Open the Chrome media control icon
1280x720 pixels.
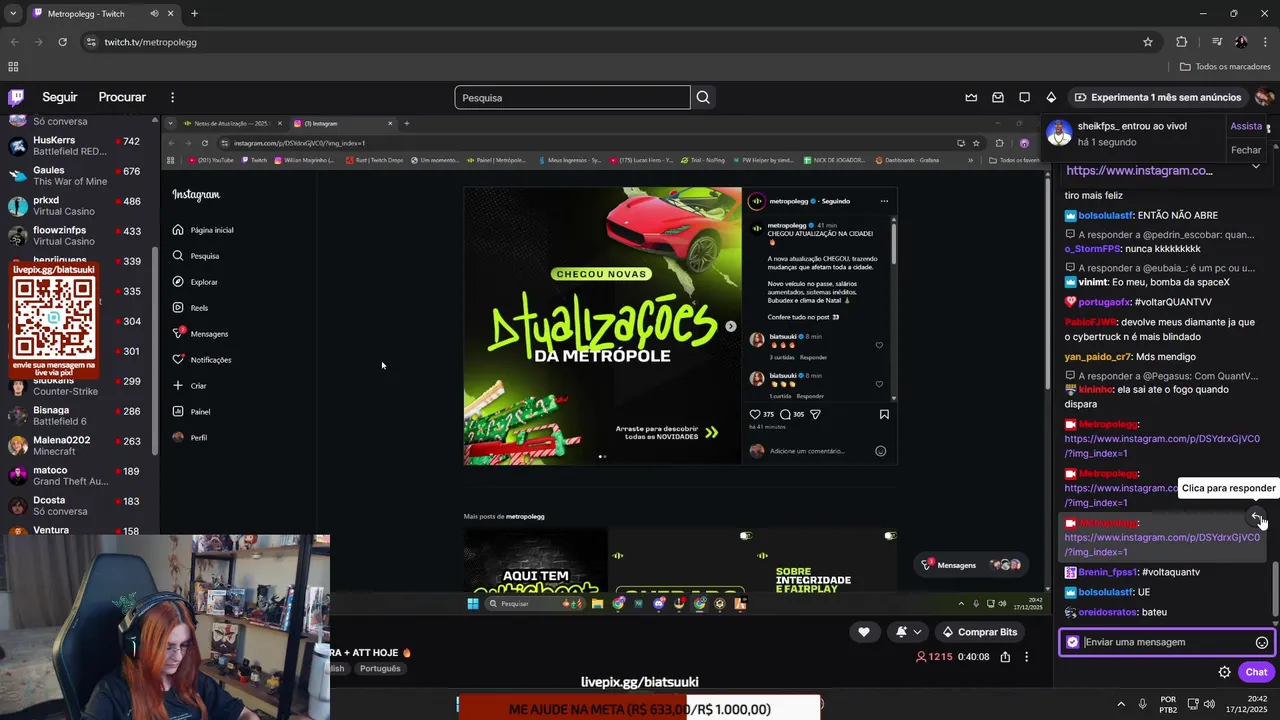pyautogui.click(x=1217, y=42)
